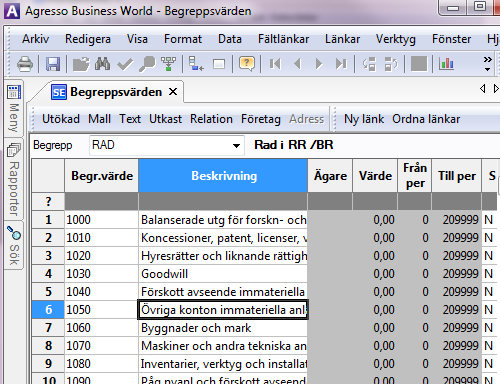This screenshot has height=384, width=500.
Task: Click the binoculars Find icon
Action: click(102, 63)
